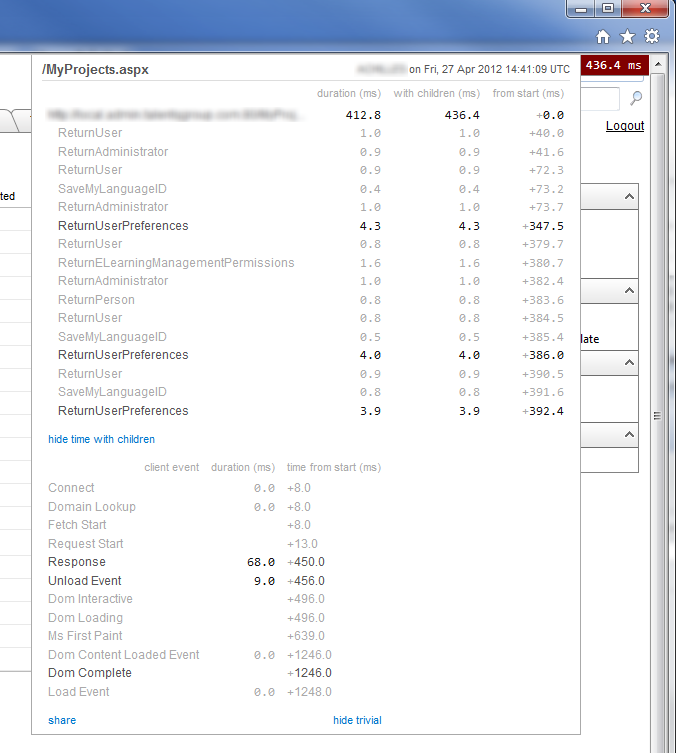Click 'with children (ms)' column header
This screenshot has height=753, width=676.
click(x=437, y=94)
